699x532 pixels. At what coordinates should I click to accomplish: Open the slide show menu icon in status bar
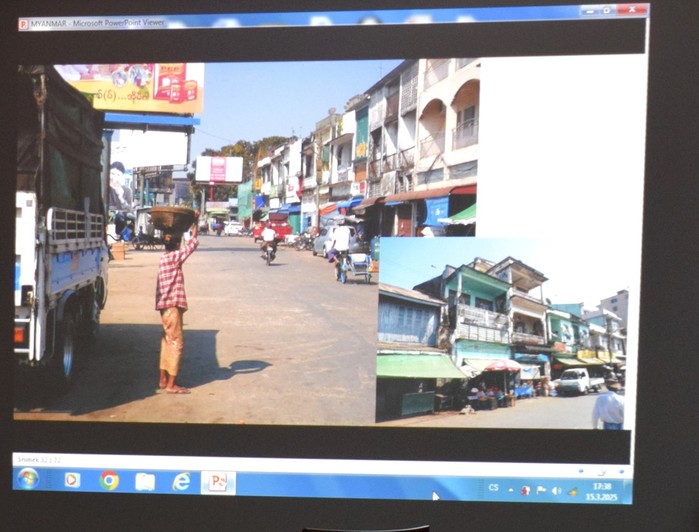(x=602, y=472)
